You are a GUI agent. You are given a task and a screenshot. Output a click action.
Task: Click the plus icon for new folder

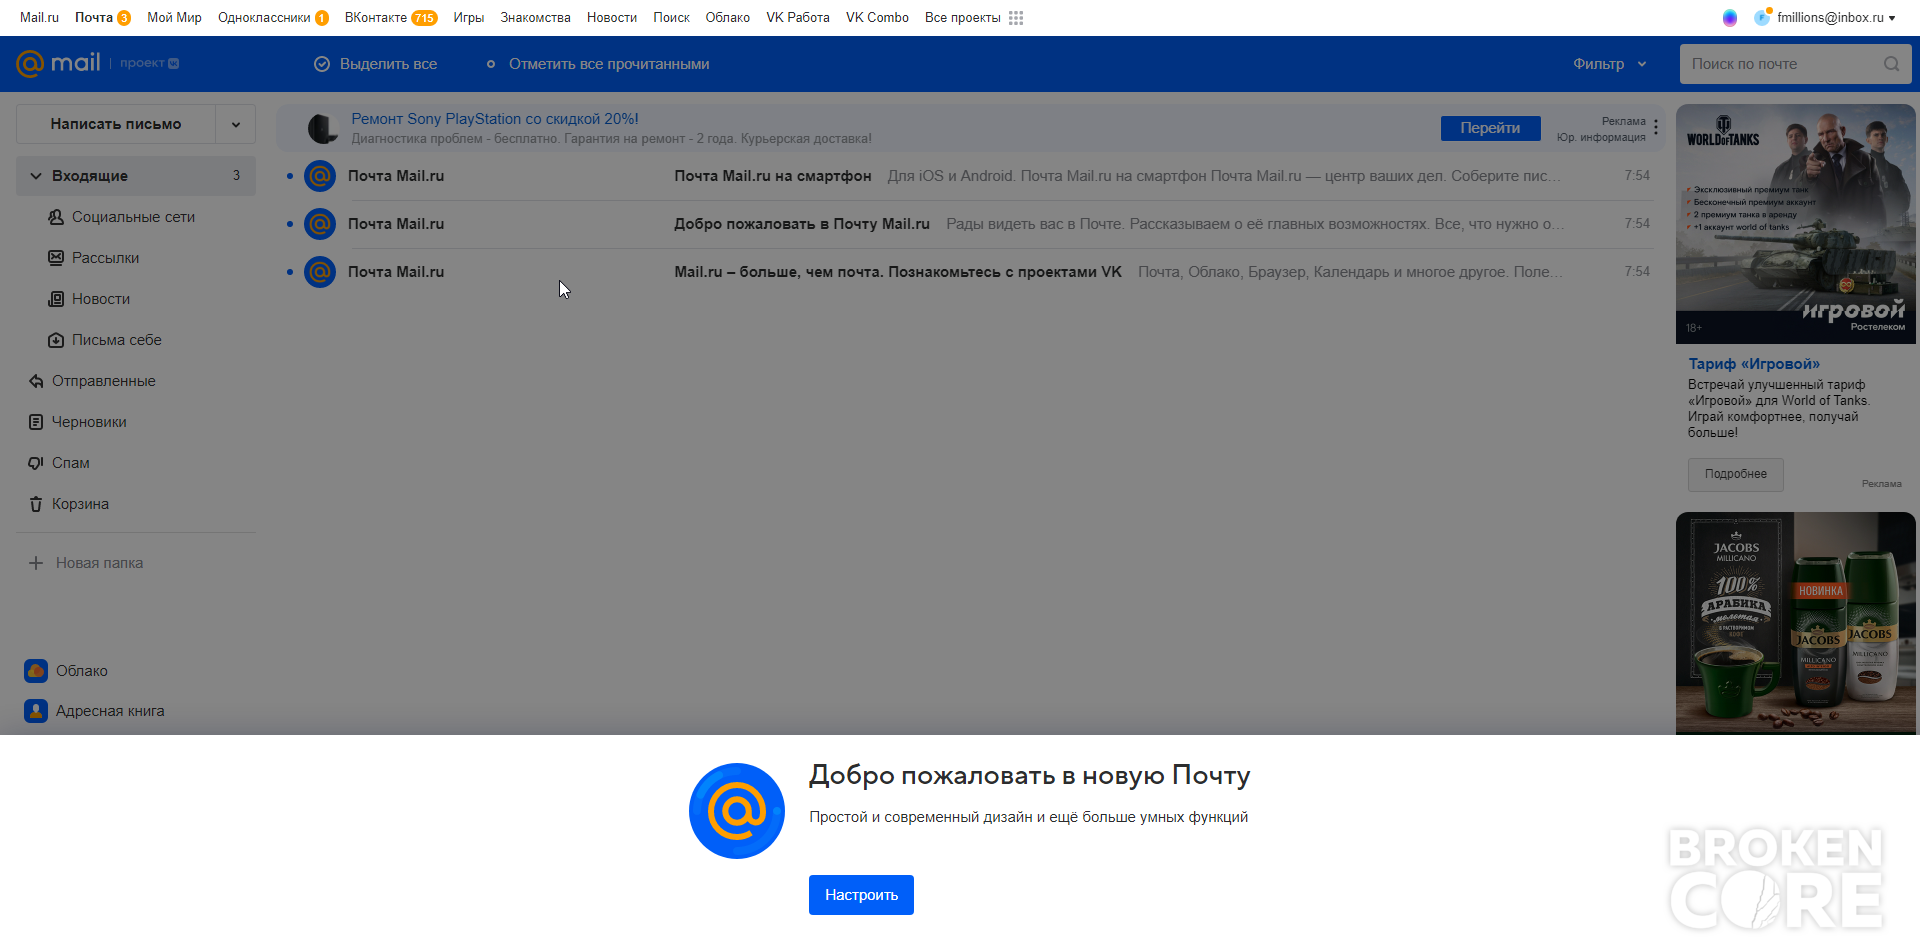[36, 563]
